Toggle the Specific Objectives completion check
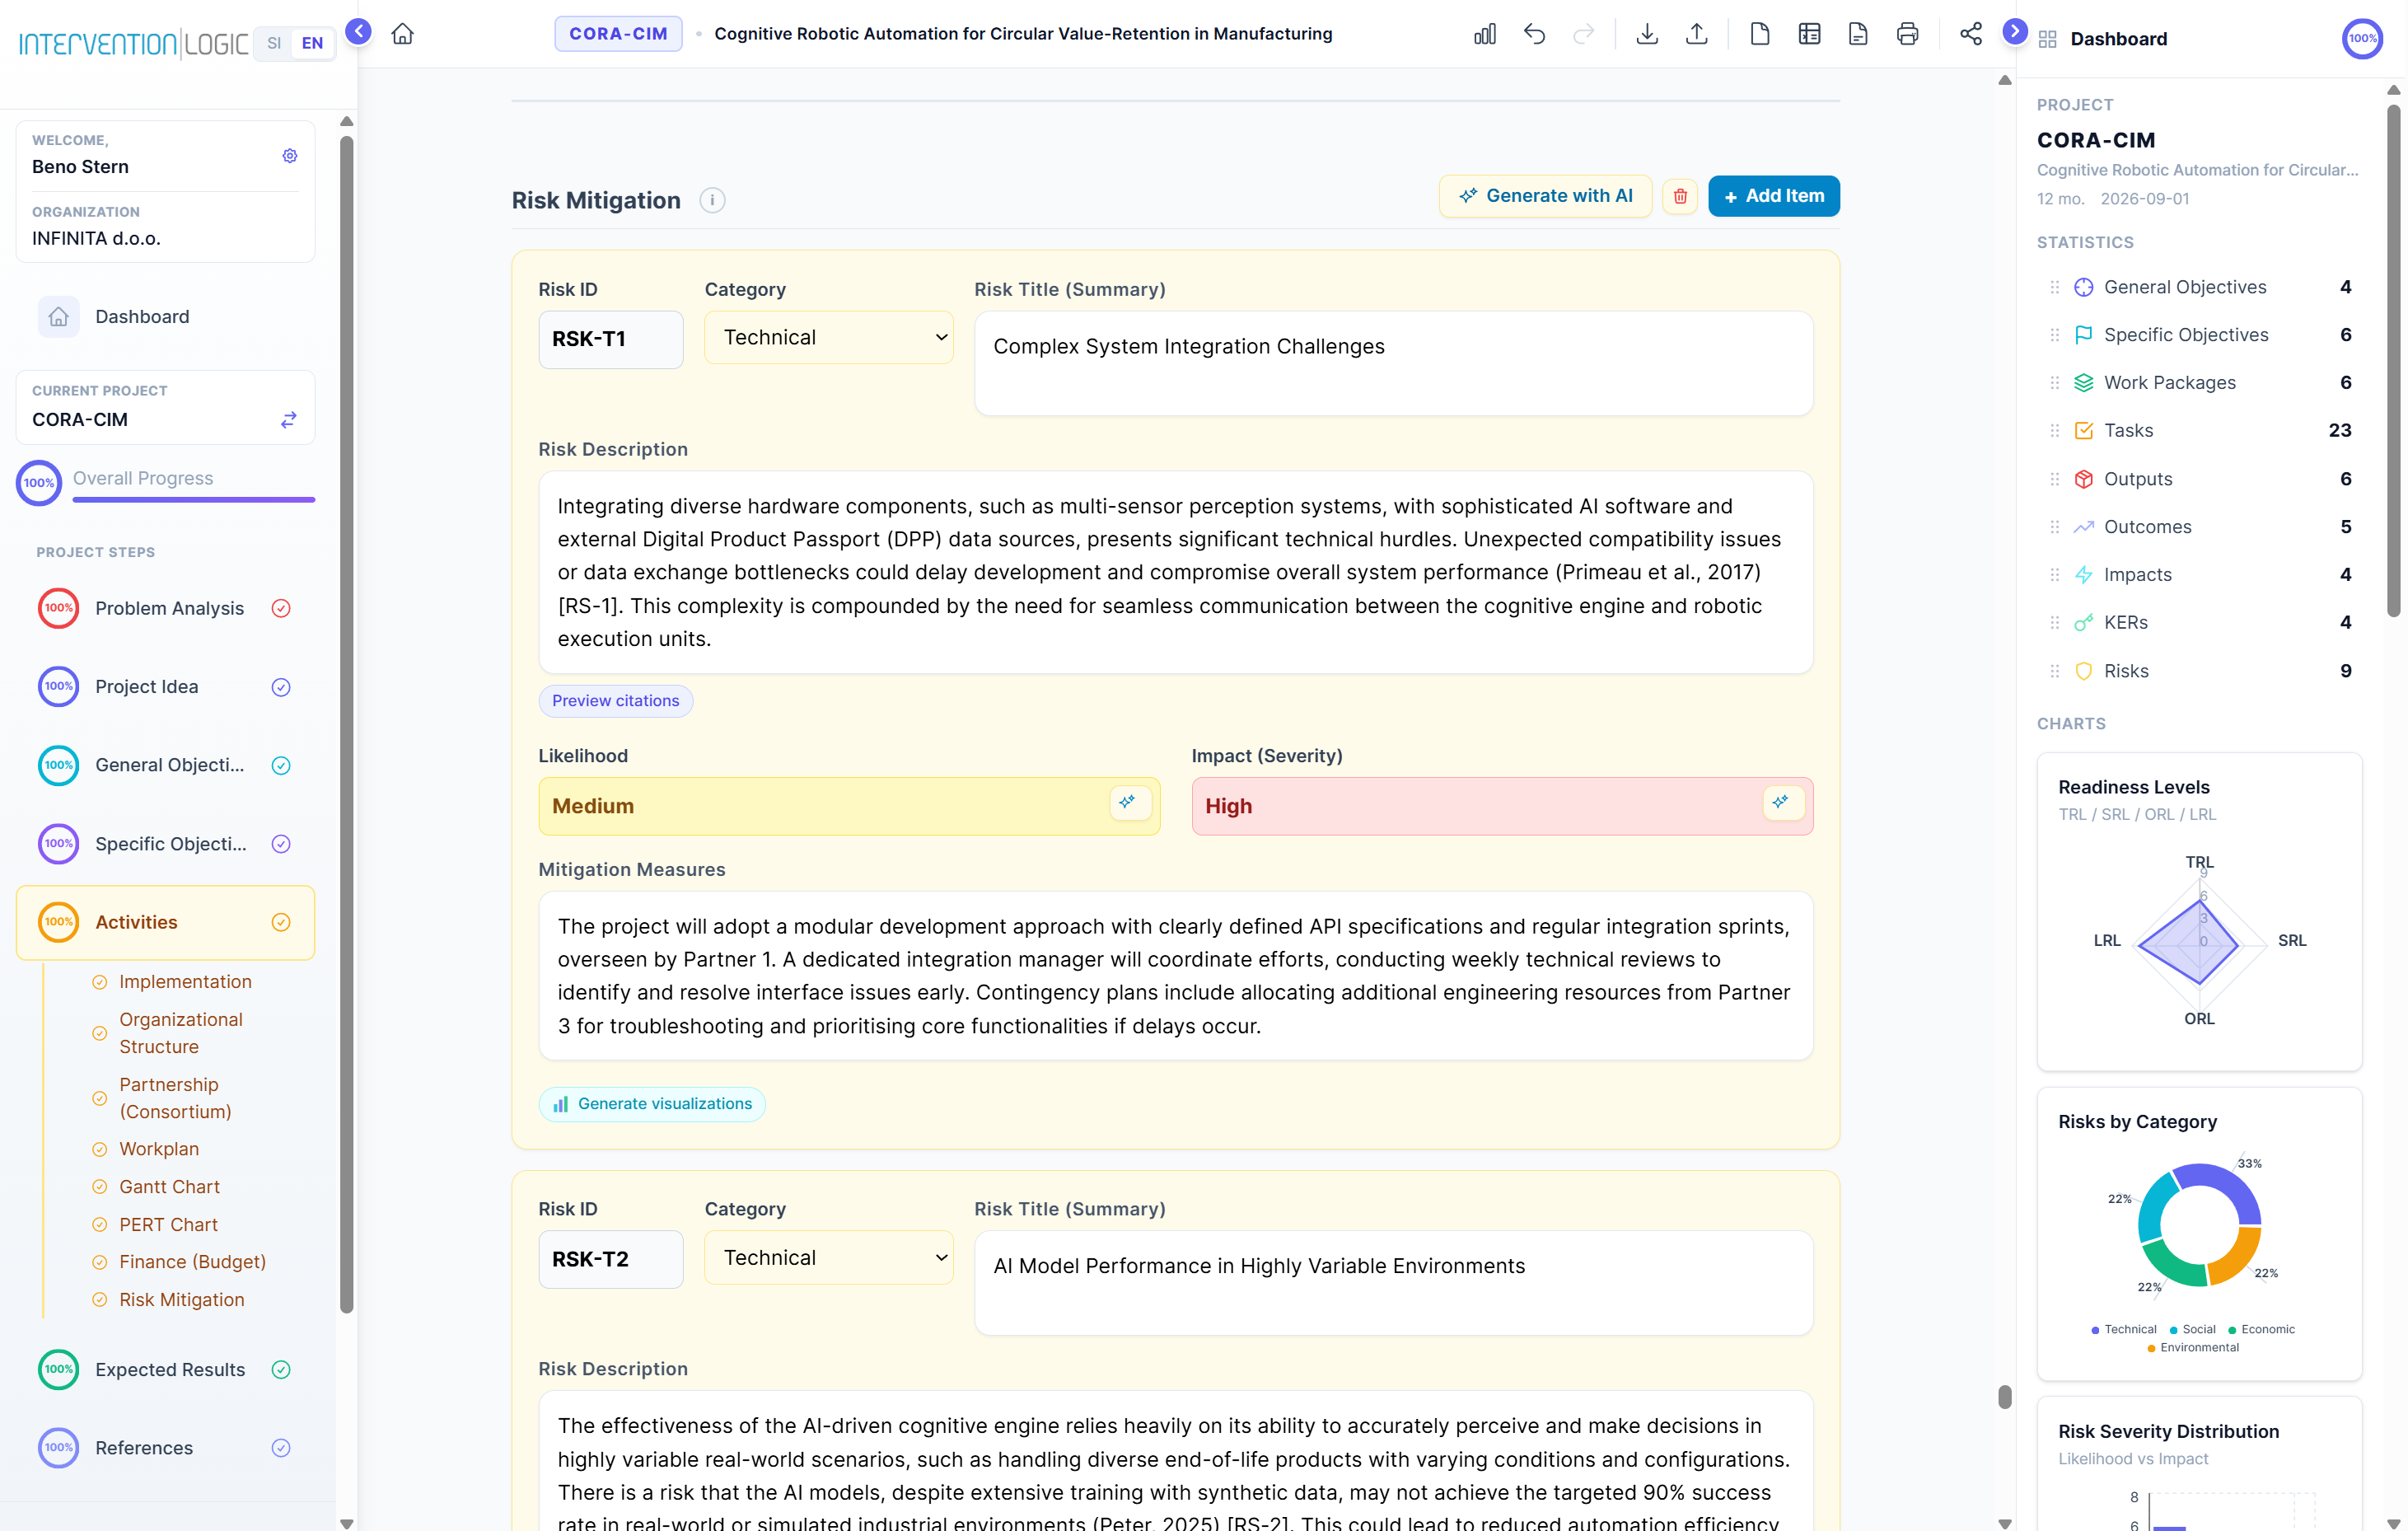The image size is (2408, 1531). 281,844
